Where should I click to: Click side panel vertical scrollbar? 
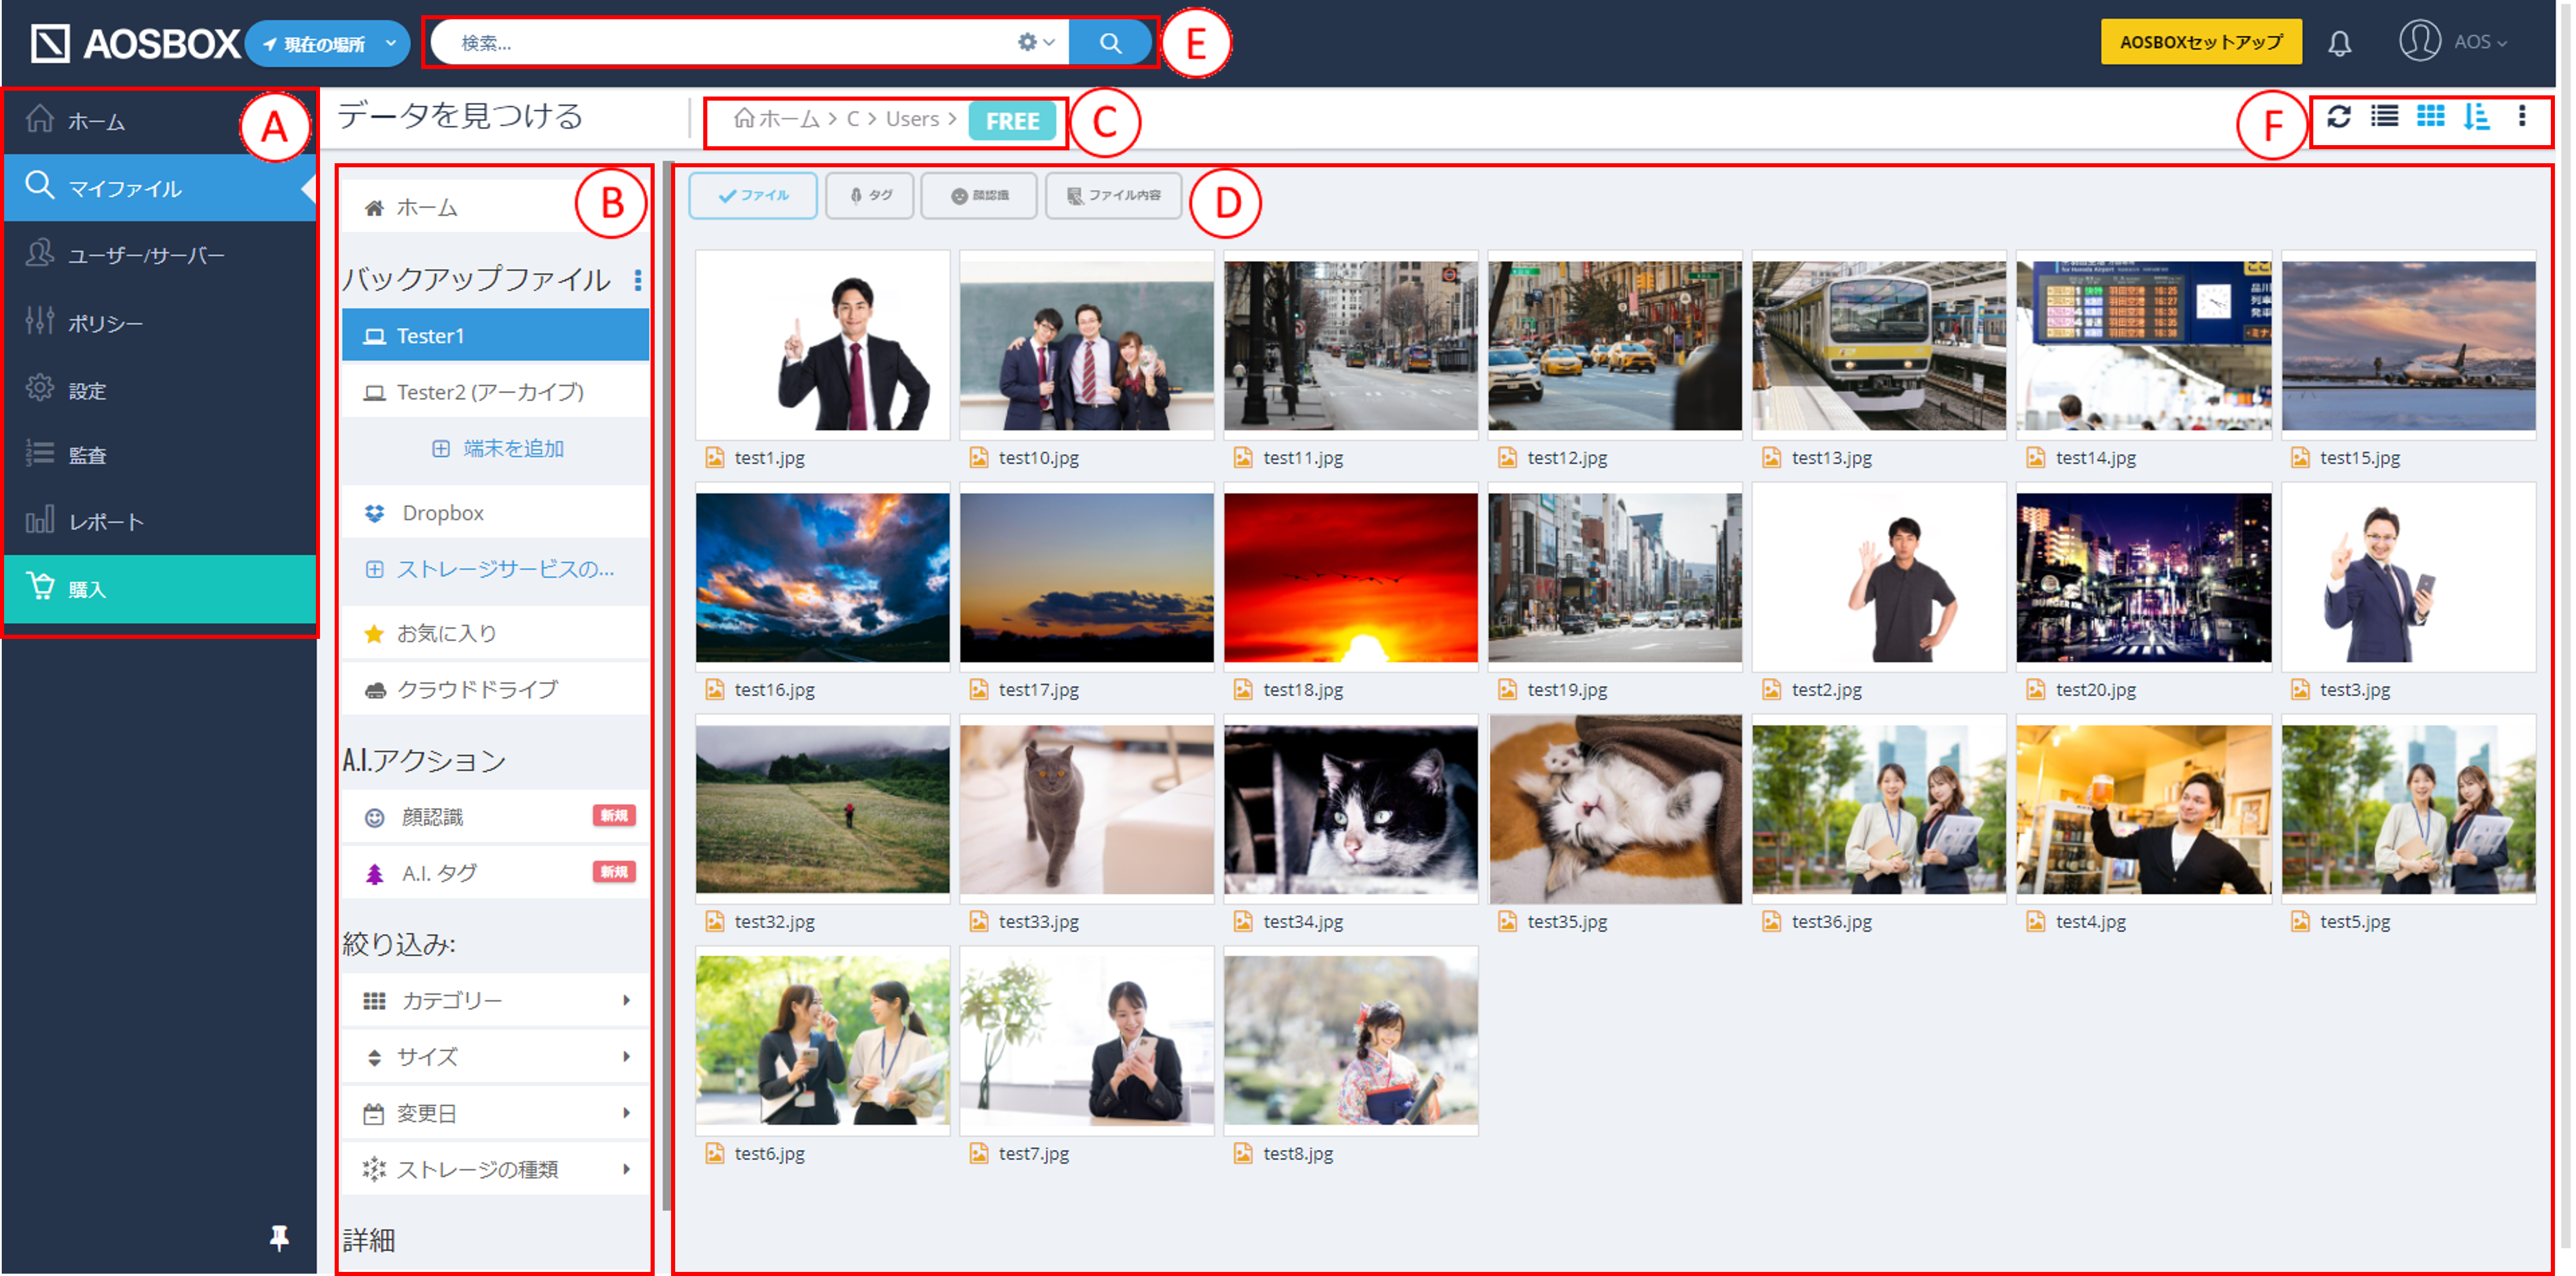pyautogui.click(x=667, y=685)
